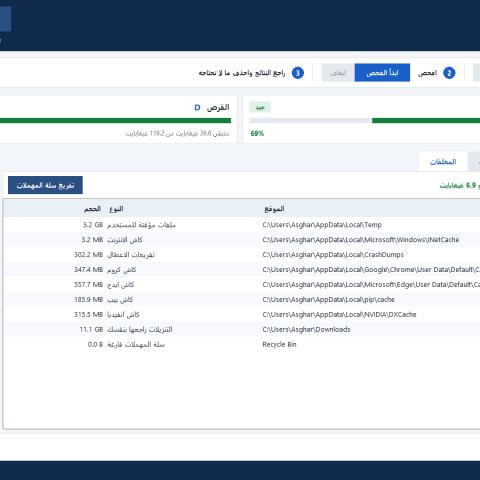This screenshot has height=480, width=480.
Task: Select the AppData\Local\Temp row
Action: (x=242, y=225)
